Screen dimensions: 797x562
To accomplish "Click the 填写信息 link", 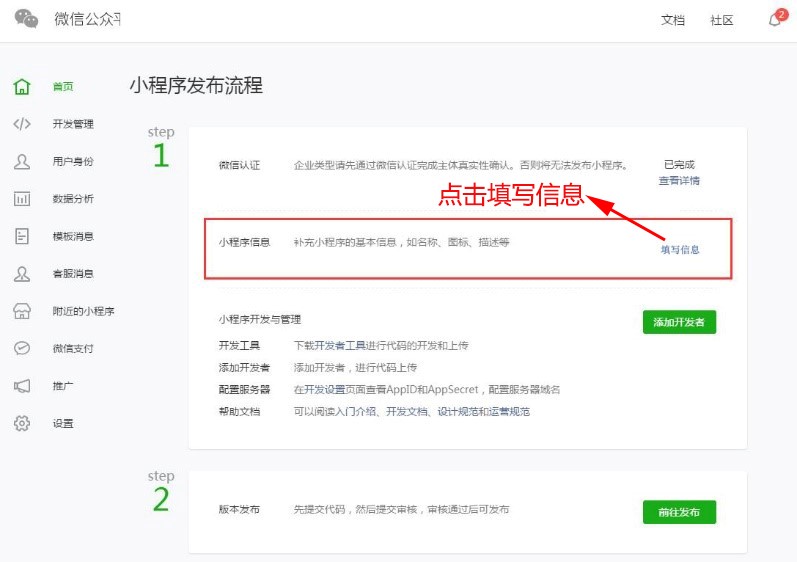I will [x=680, y=249].
